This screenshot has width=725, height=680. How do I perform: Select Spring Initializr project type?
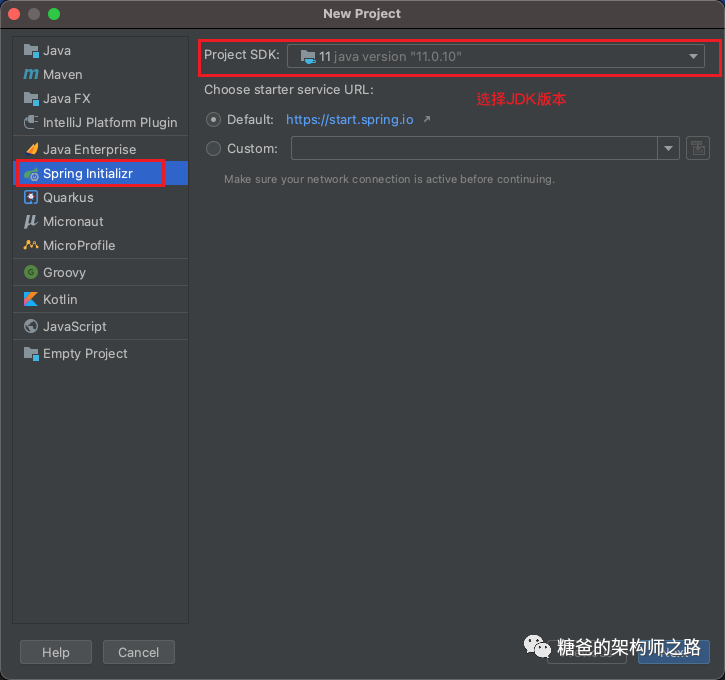(x=100, y=173)
